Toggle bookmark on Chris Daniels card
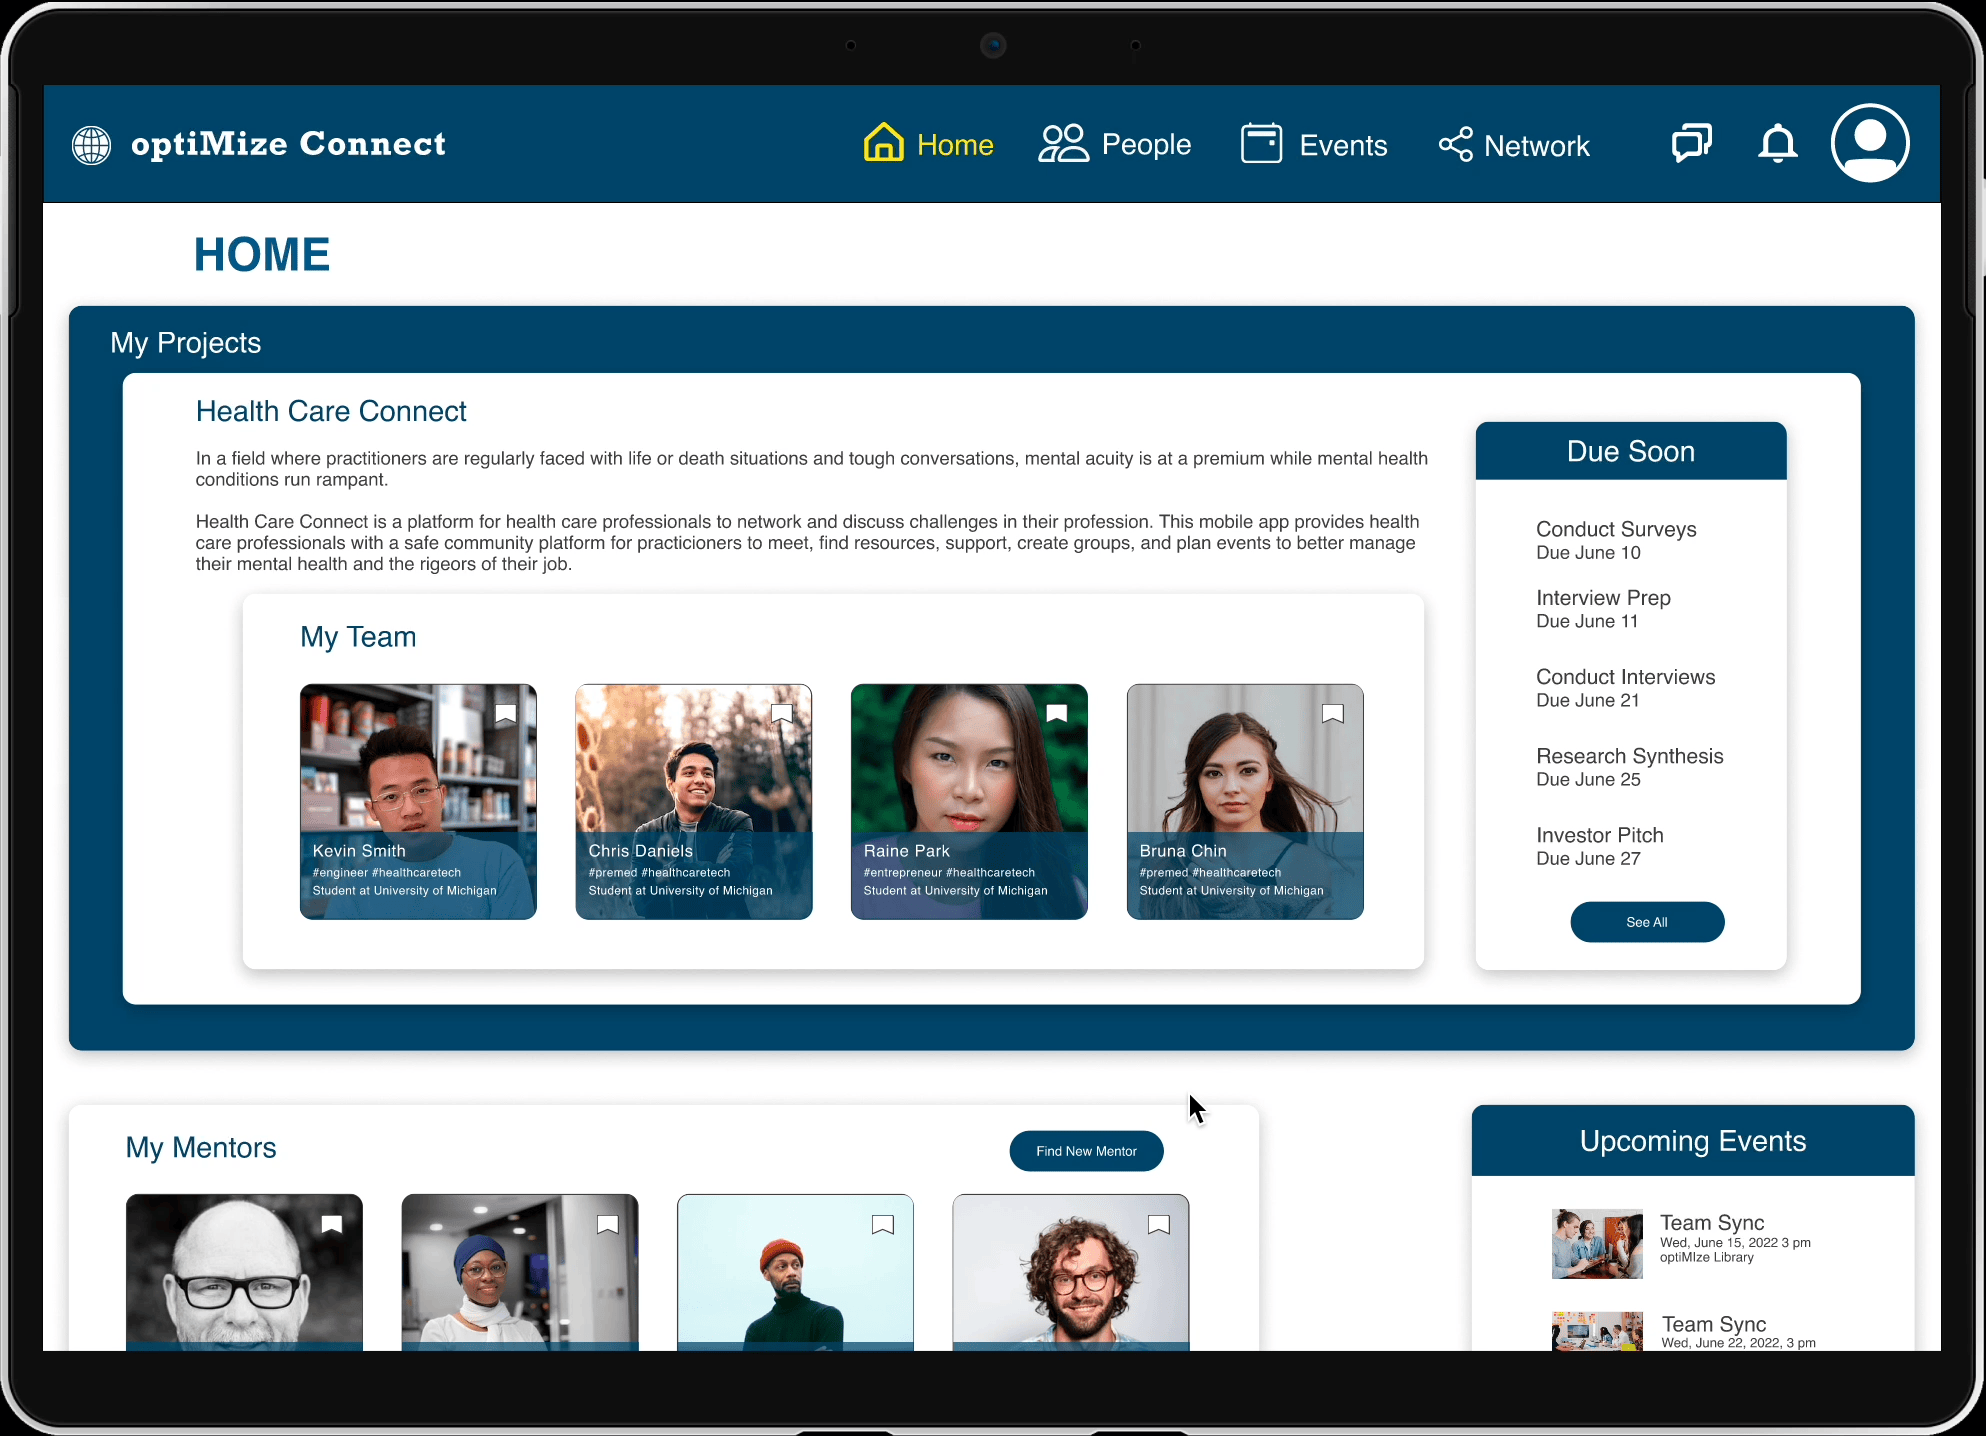Viewport: 1986px width, 1436px height. [x=782, y=714]
